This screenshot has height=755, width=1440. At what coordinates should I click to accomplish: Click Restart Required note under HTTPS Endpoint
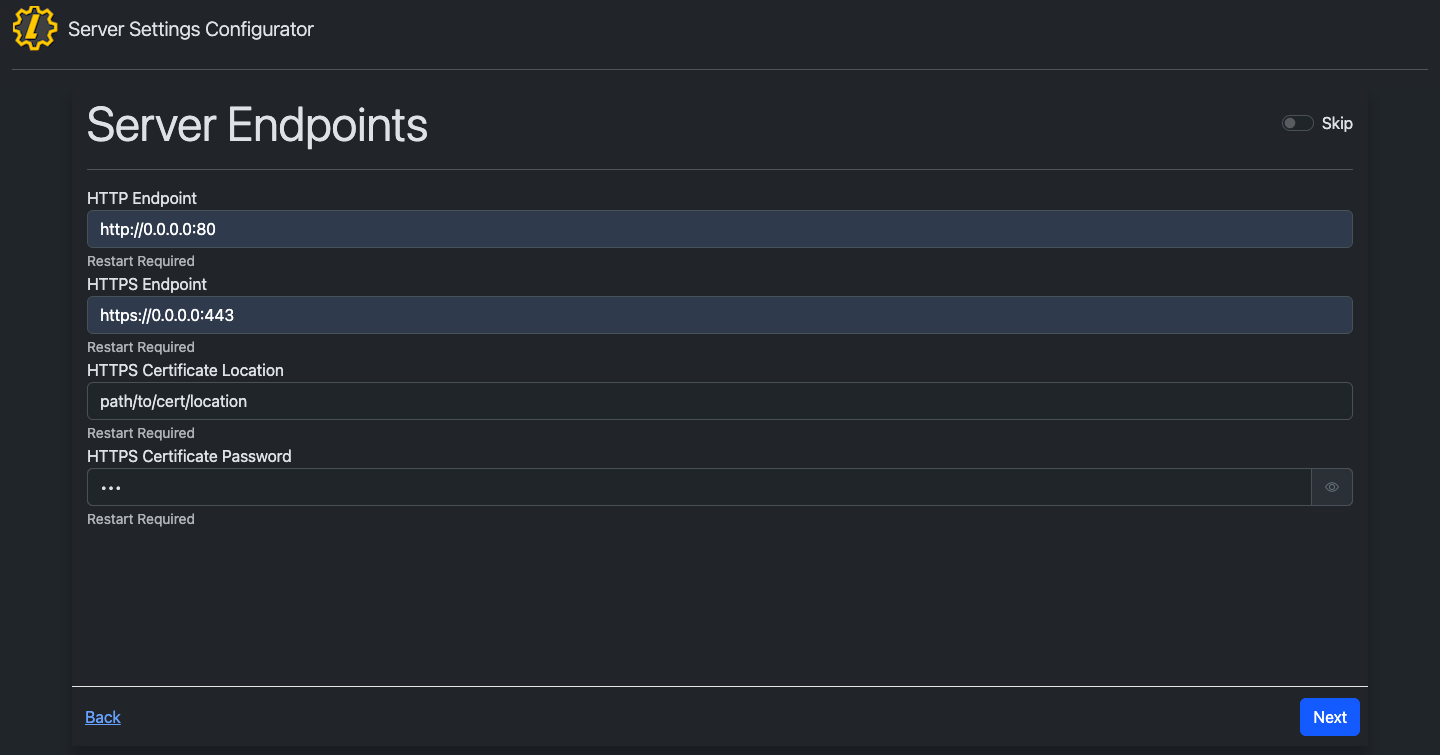(x=141, y=347)
